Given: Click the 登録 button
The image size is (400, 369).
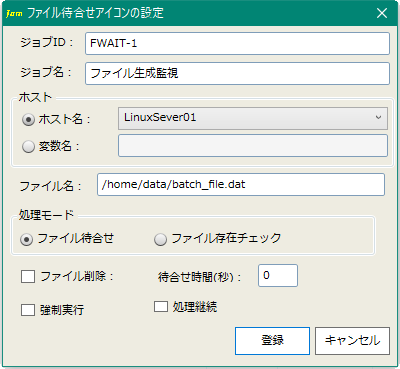Looking at the screenshot, I should (x=272, y=341).
